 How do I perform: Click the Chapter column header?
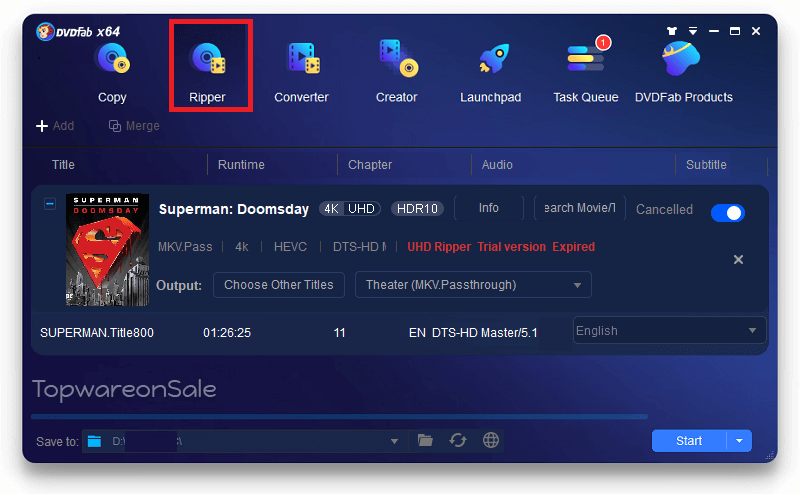pyautogui.click(x=370, y=165)
